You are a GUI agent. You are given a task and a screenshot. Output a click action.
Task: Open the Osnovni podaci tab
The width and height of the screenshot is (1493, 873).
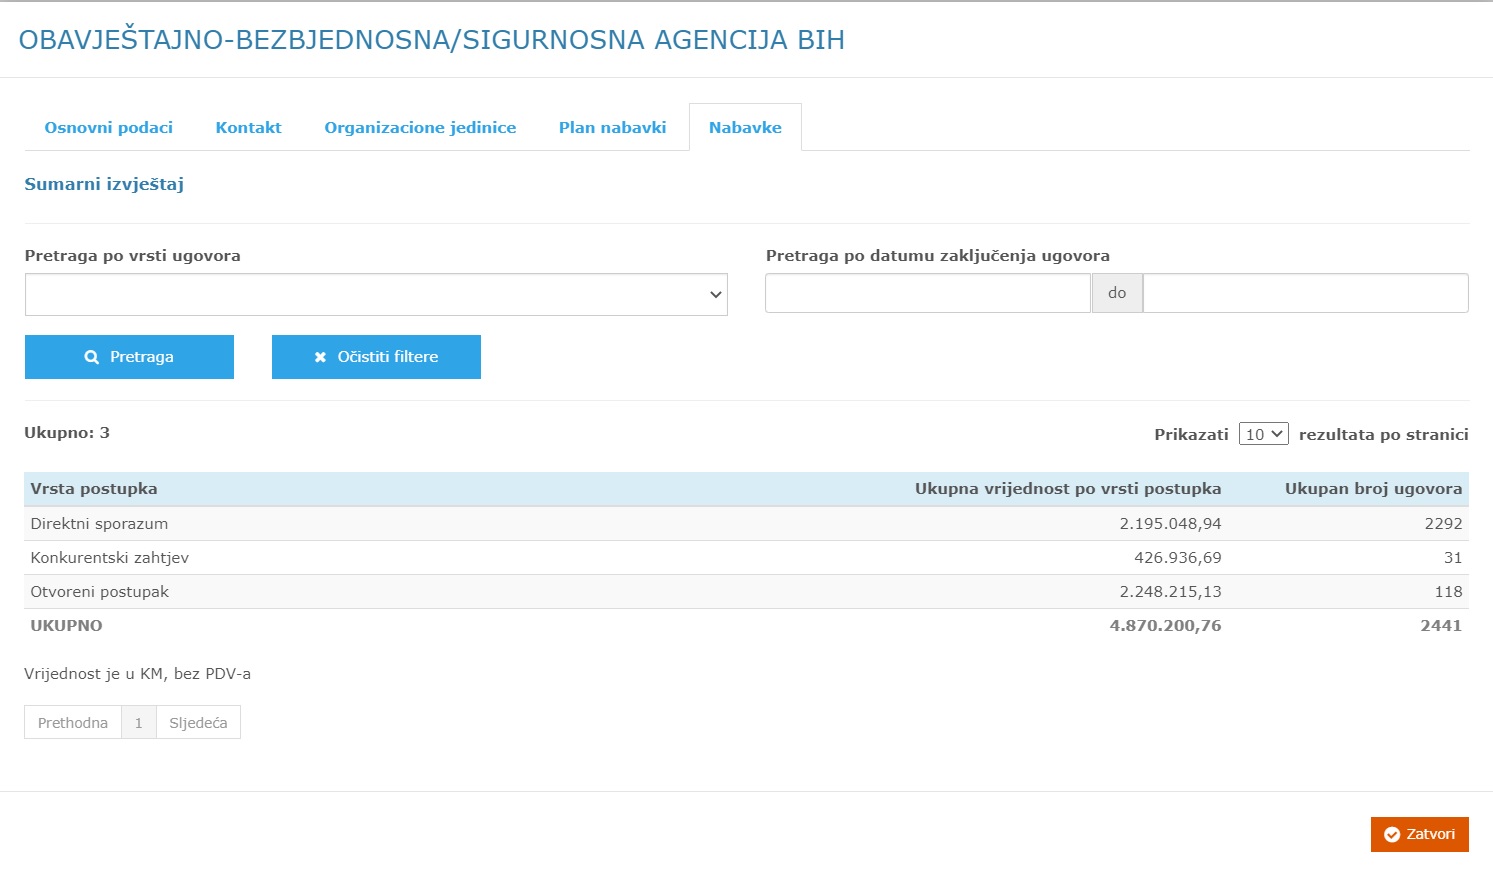(108, 128)
